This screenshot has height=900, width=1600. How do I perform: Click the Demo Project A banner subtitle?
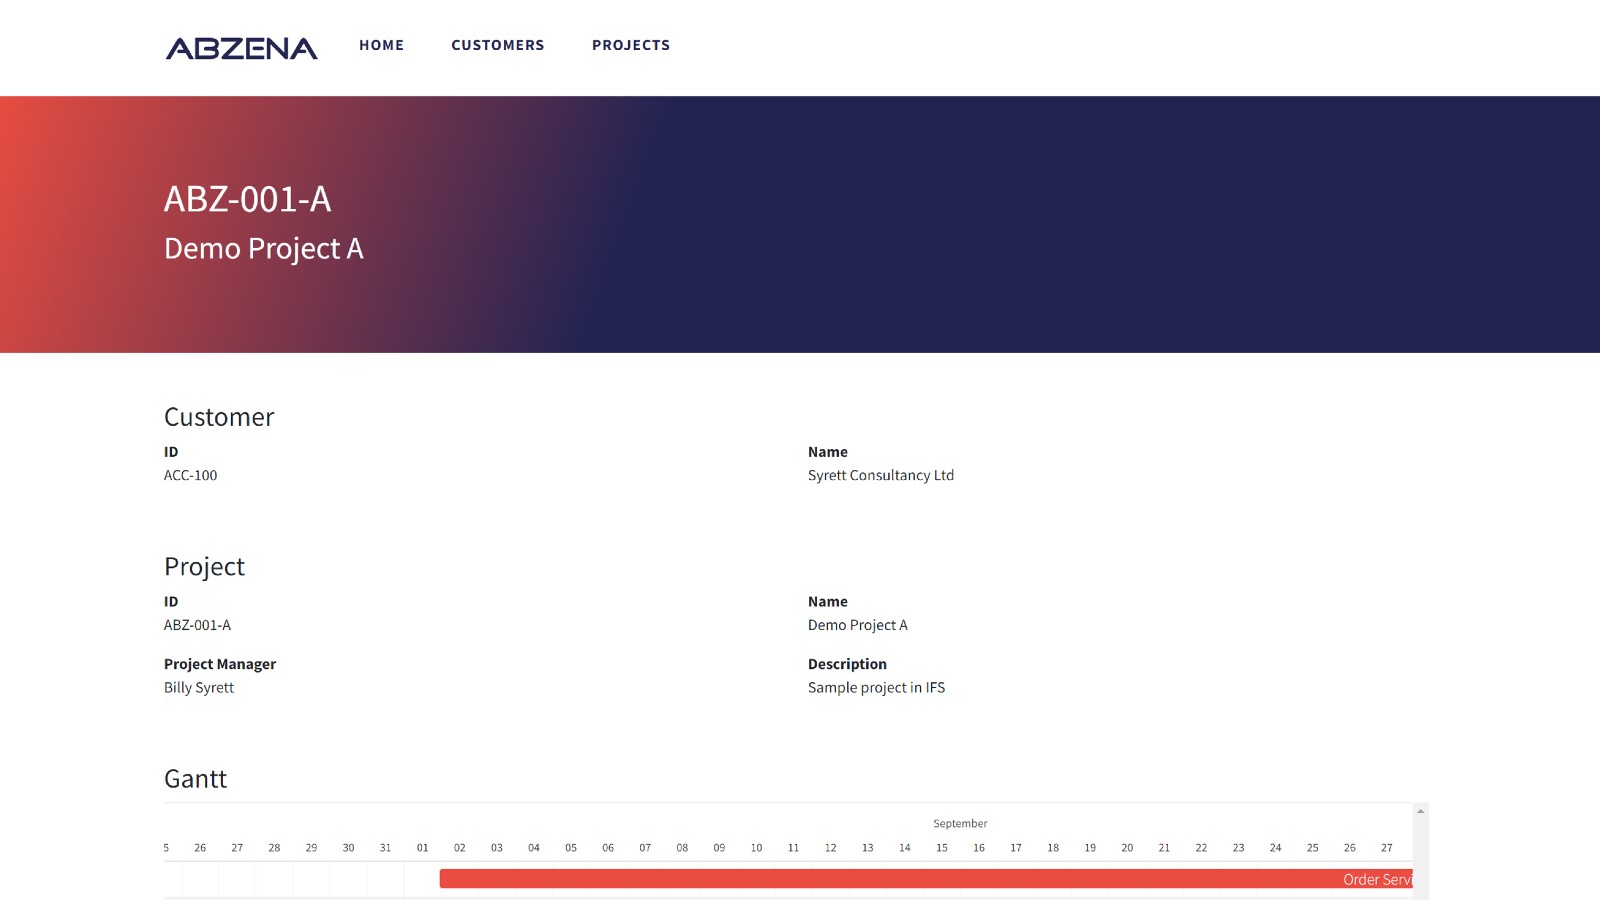pyautogui.click(x=263, y=248)
